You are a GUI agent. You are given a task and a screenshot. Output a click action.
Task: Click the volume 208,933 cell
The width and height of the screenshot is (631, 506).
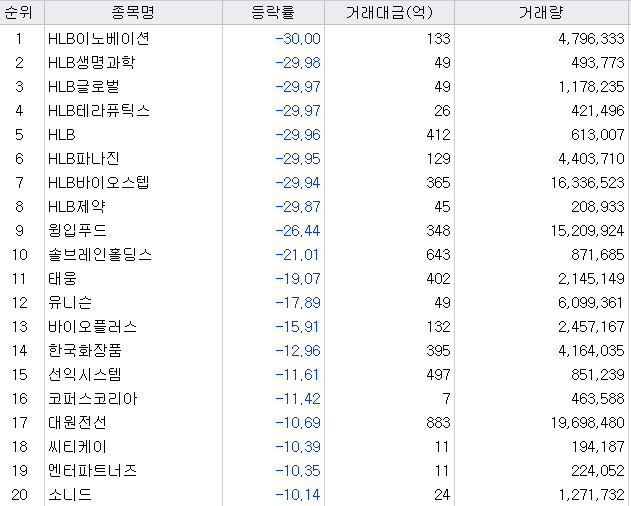598,207
